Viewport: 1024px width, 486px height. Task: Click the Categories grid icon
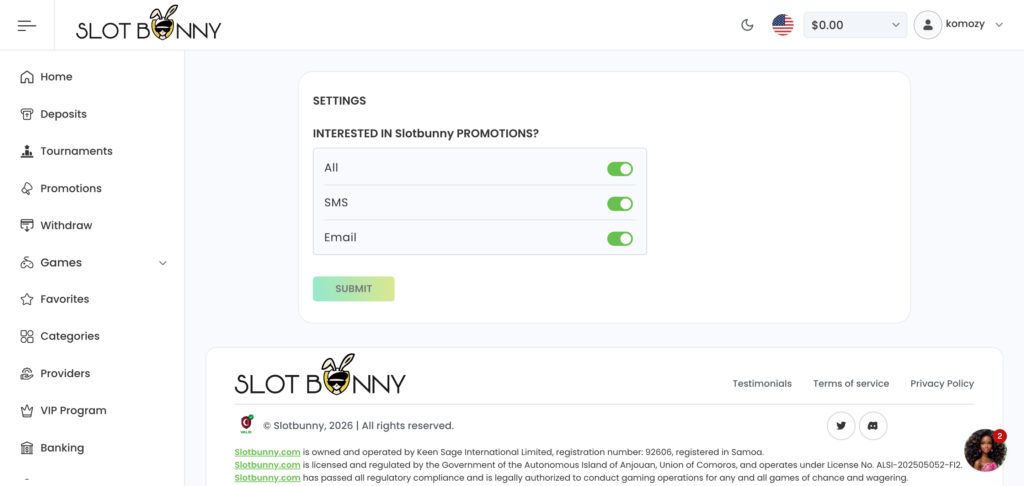[27, 336]
